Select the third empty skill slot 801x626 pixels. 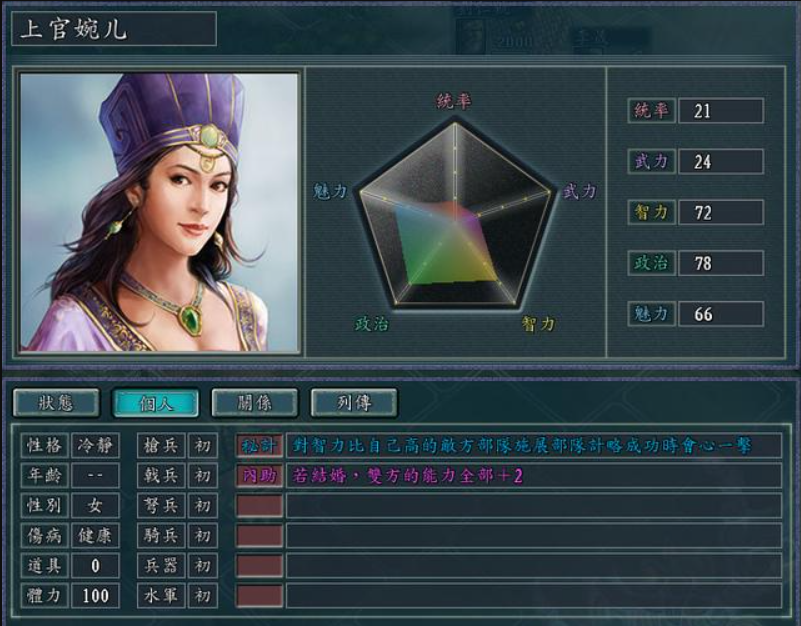pos(509,566)
